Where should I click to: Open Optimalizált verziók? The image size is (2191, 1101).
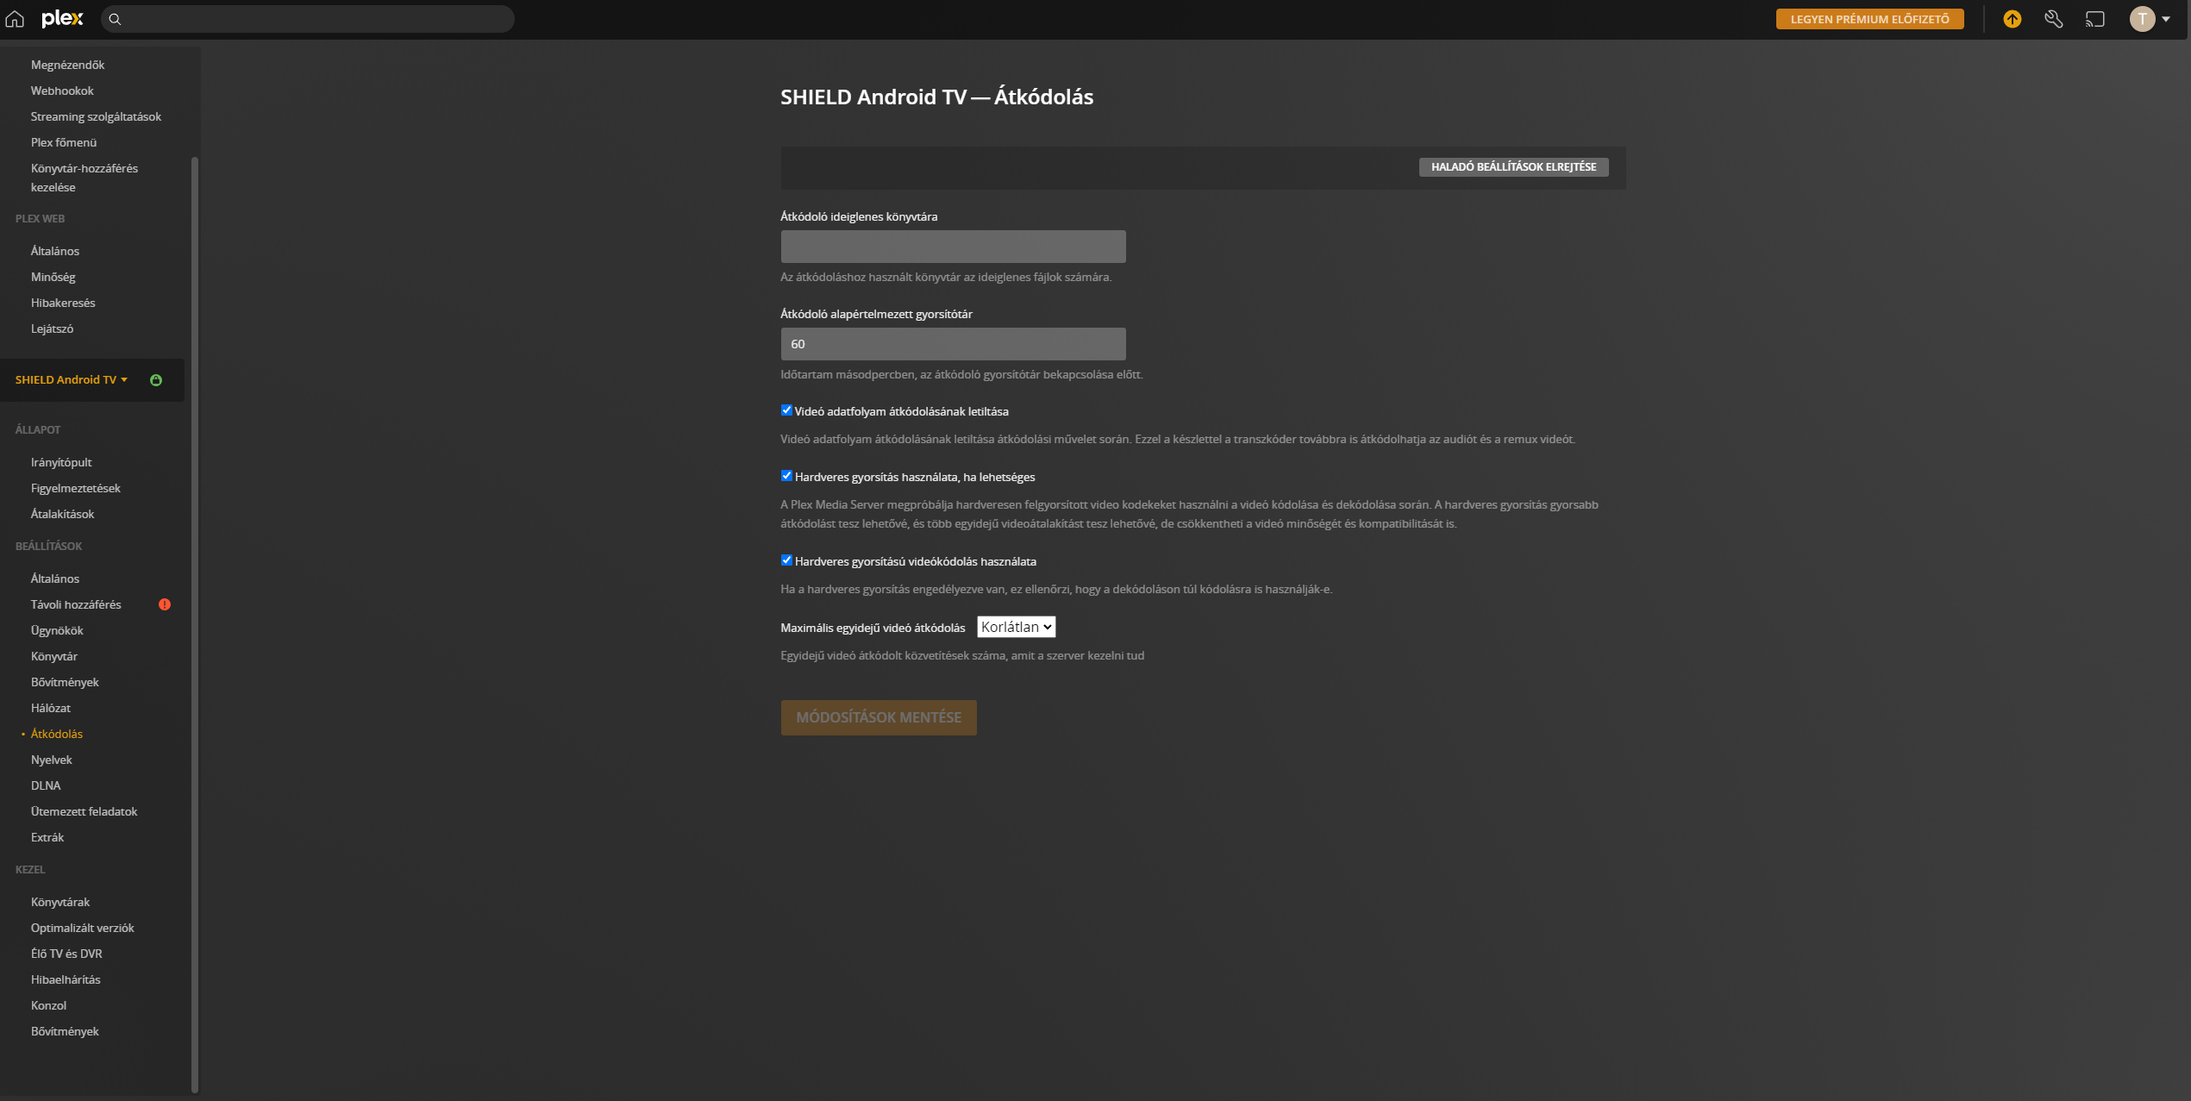(82, 929)
